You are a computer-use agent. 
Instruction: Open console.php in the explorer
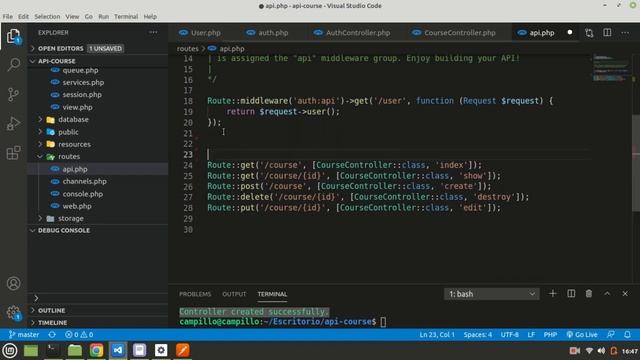(98, 194)
